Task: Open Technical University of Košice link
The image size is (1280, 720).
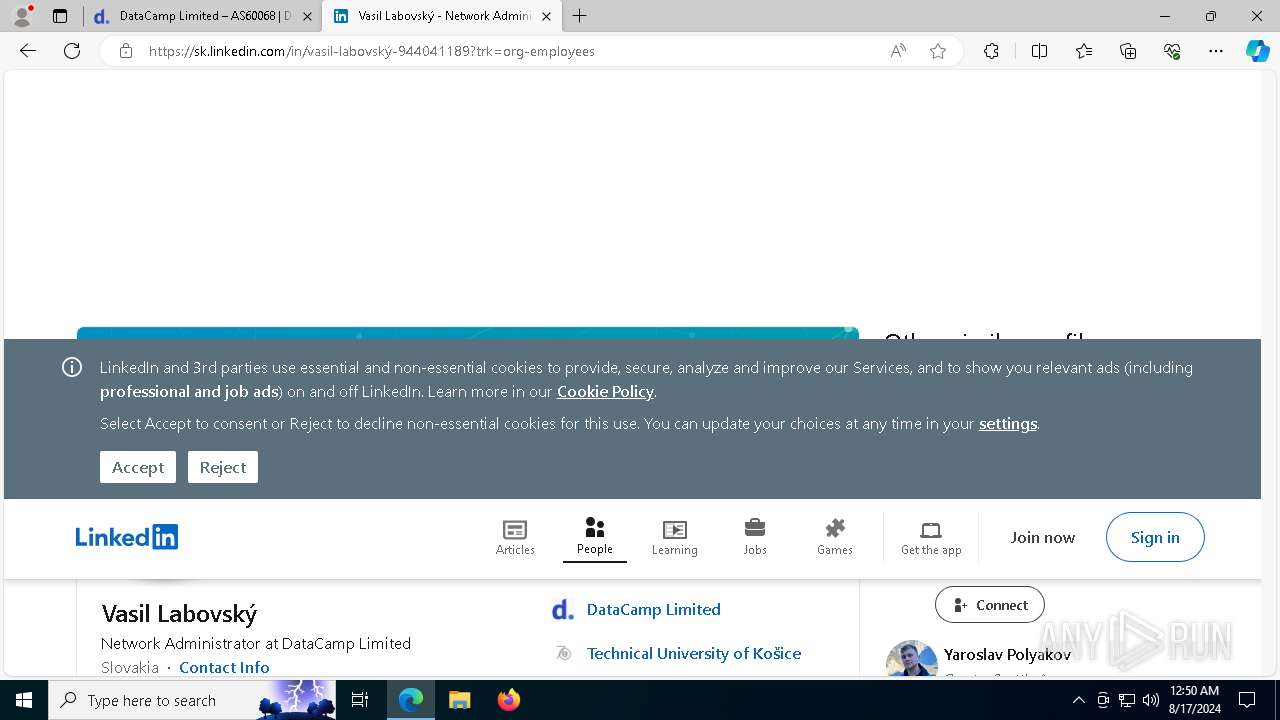Action: pyautogui.click(x=694, y=653)
